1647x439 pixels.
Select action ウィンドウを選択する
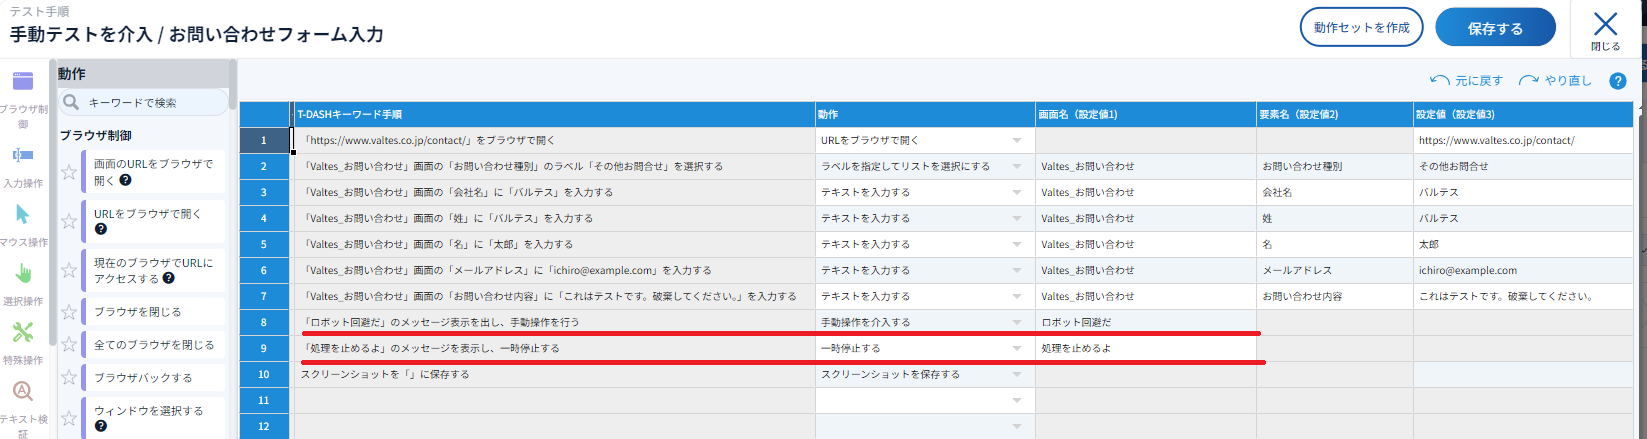(x=153, y=418)
